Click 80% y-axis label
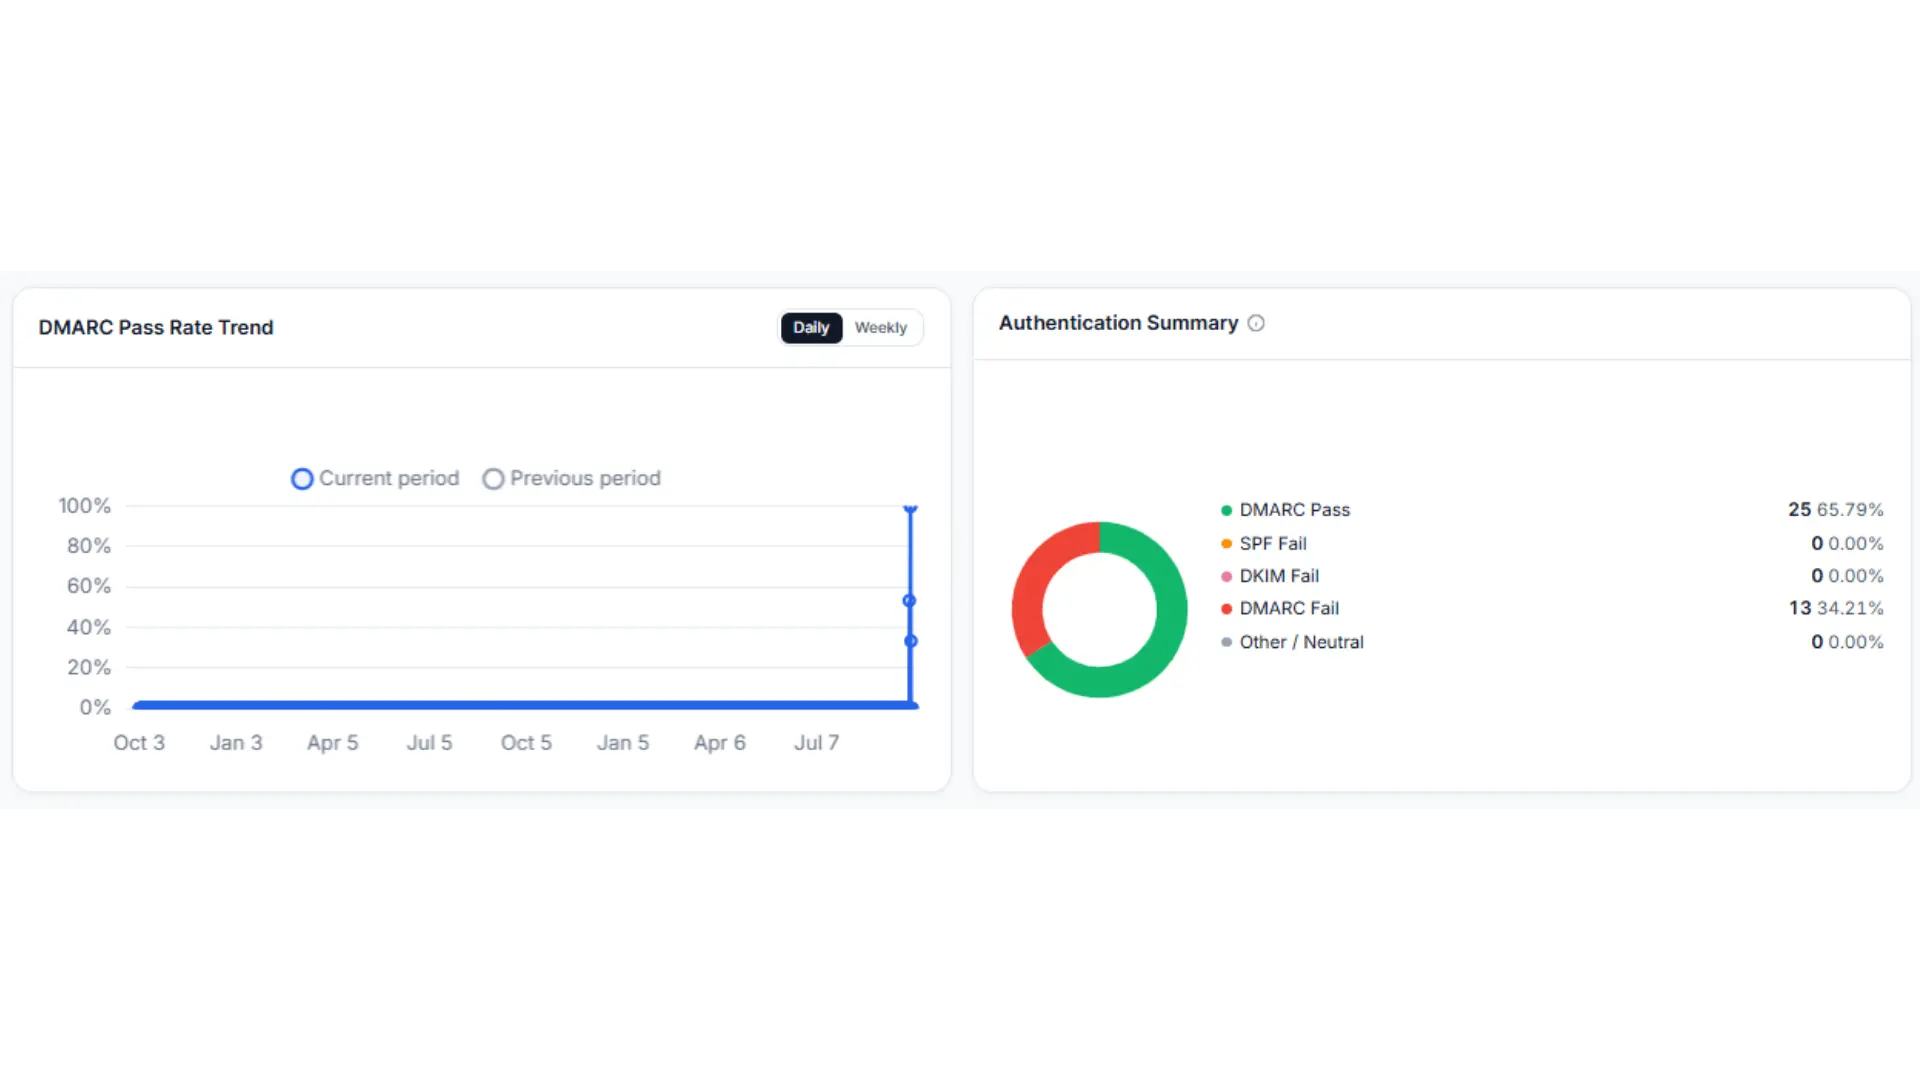Screen dimensions: 1920x1080 click(88, 546)
